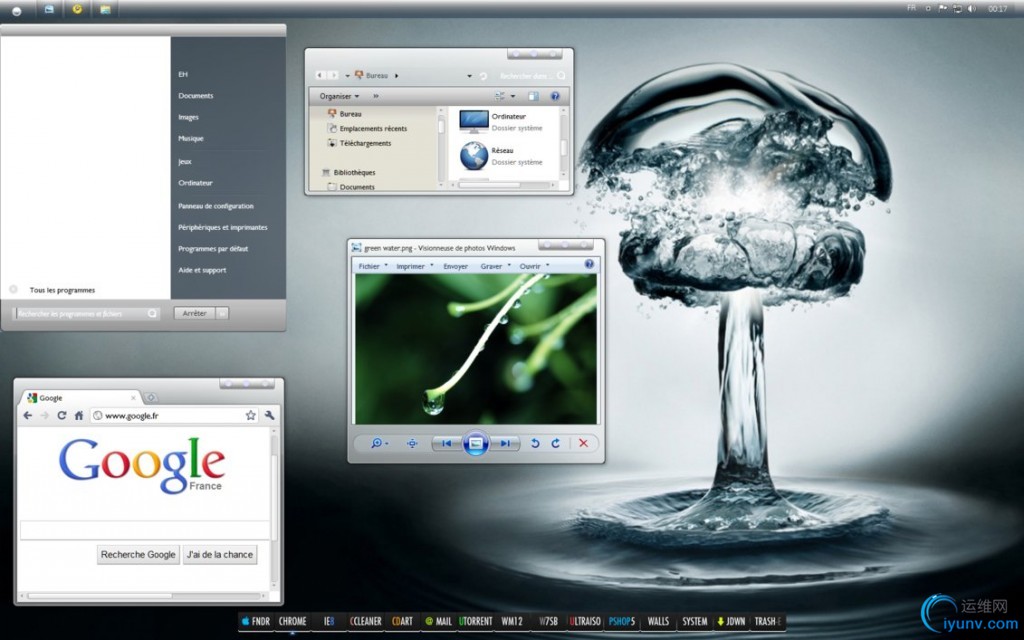Click the forward arrow in the Explorer window

[332, 75]
